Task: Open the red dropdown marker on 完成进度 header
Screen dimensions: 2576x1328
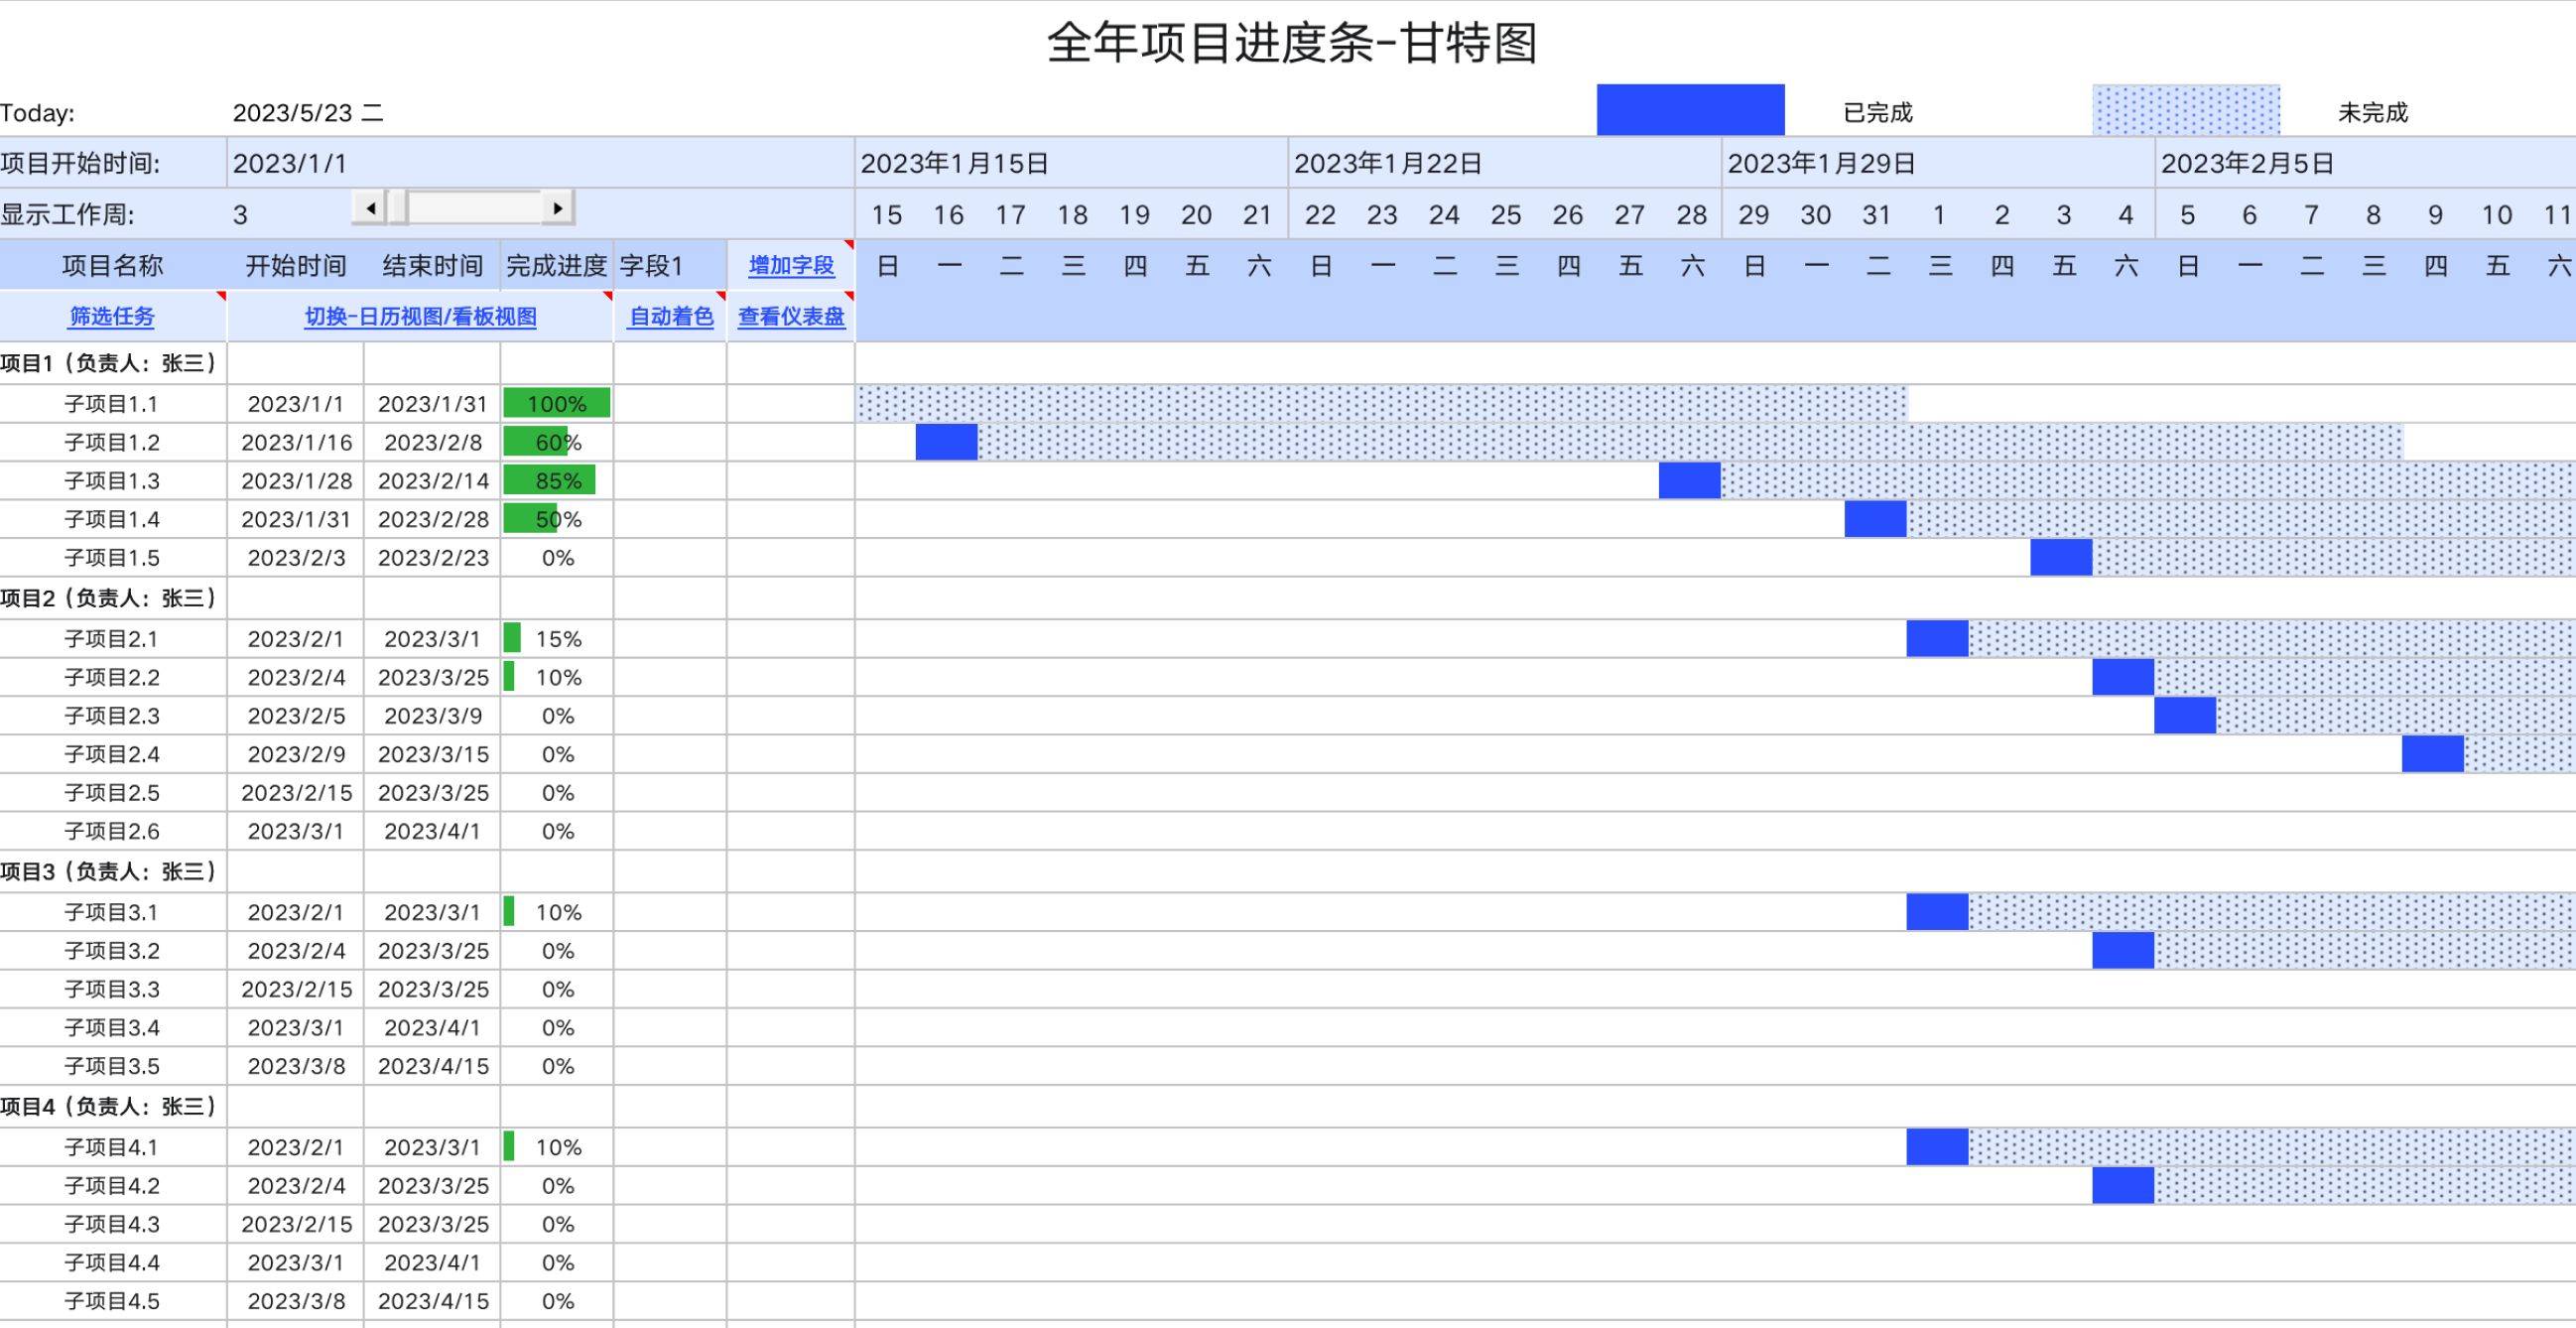Action: click(x=608, y=293)
